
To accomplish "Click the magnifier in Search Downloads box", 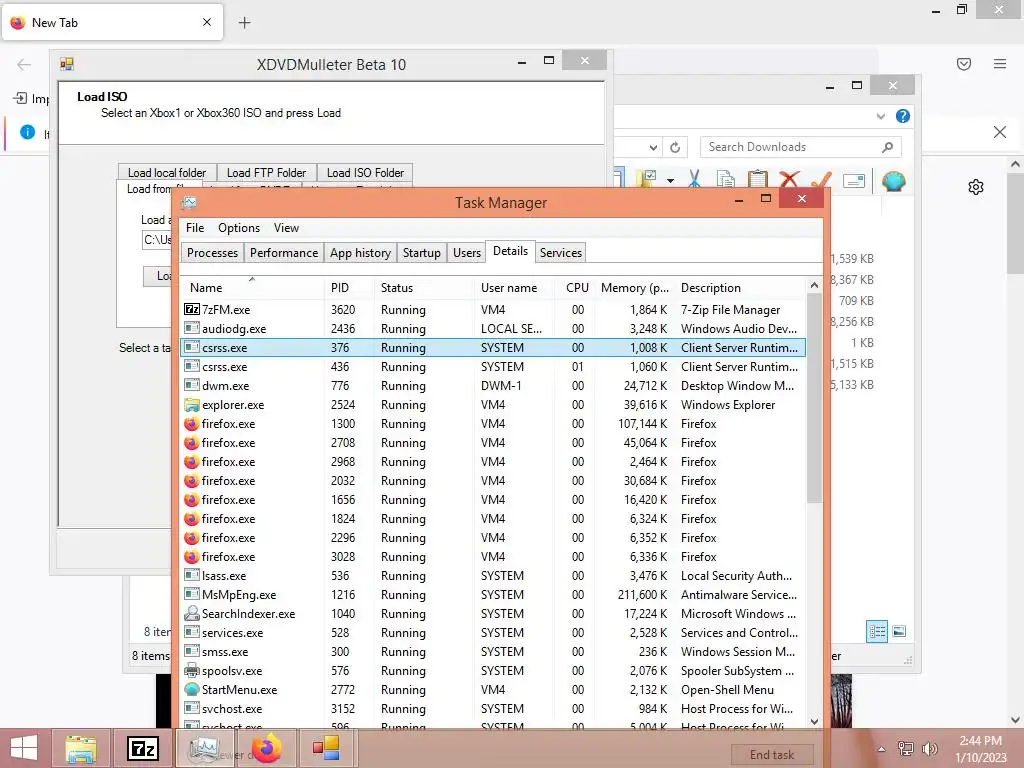I will coord(887,147).
